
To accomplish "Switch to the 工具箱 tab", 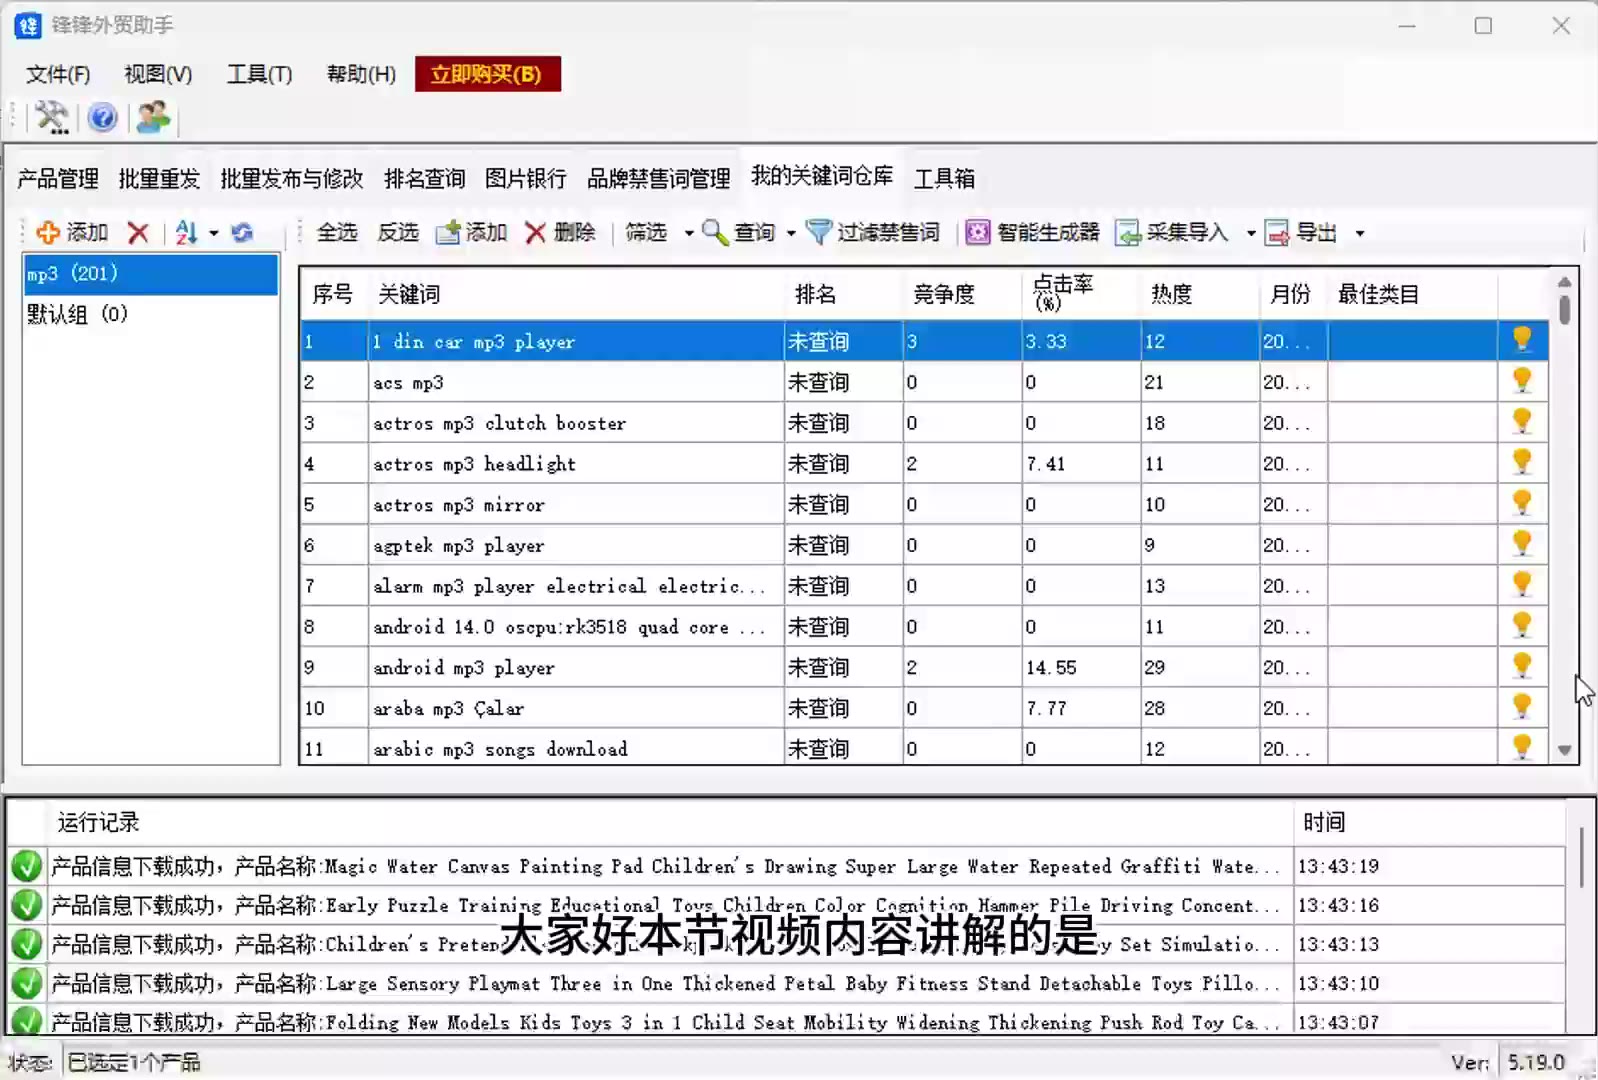I will (945, 179).
